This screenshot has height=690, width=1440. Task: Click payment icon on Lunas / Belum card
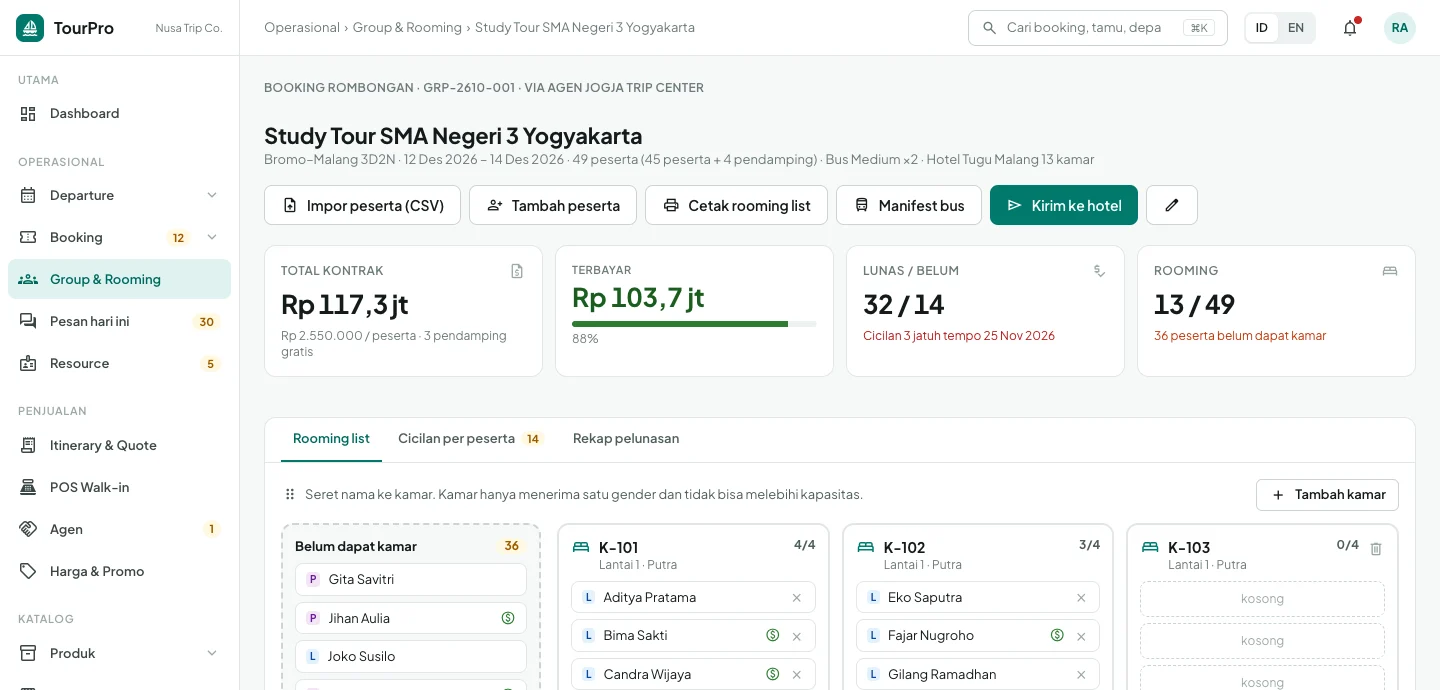coord(1099,271)
